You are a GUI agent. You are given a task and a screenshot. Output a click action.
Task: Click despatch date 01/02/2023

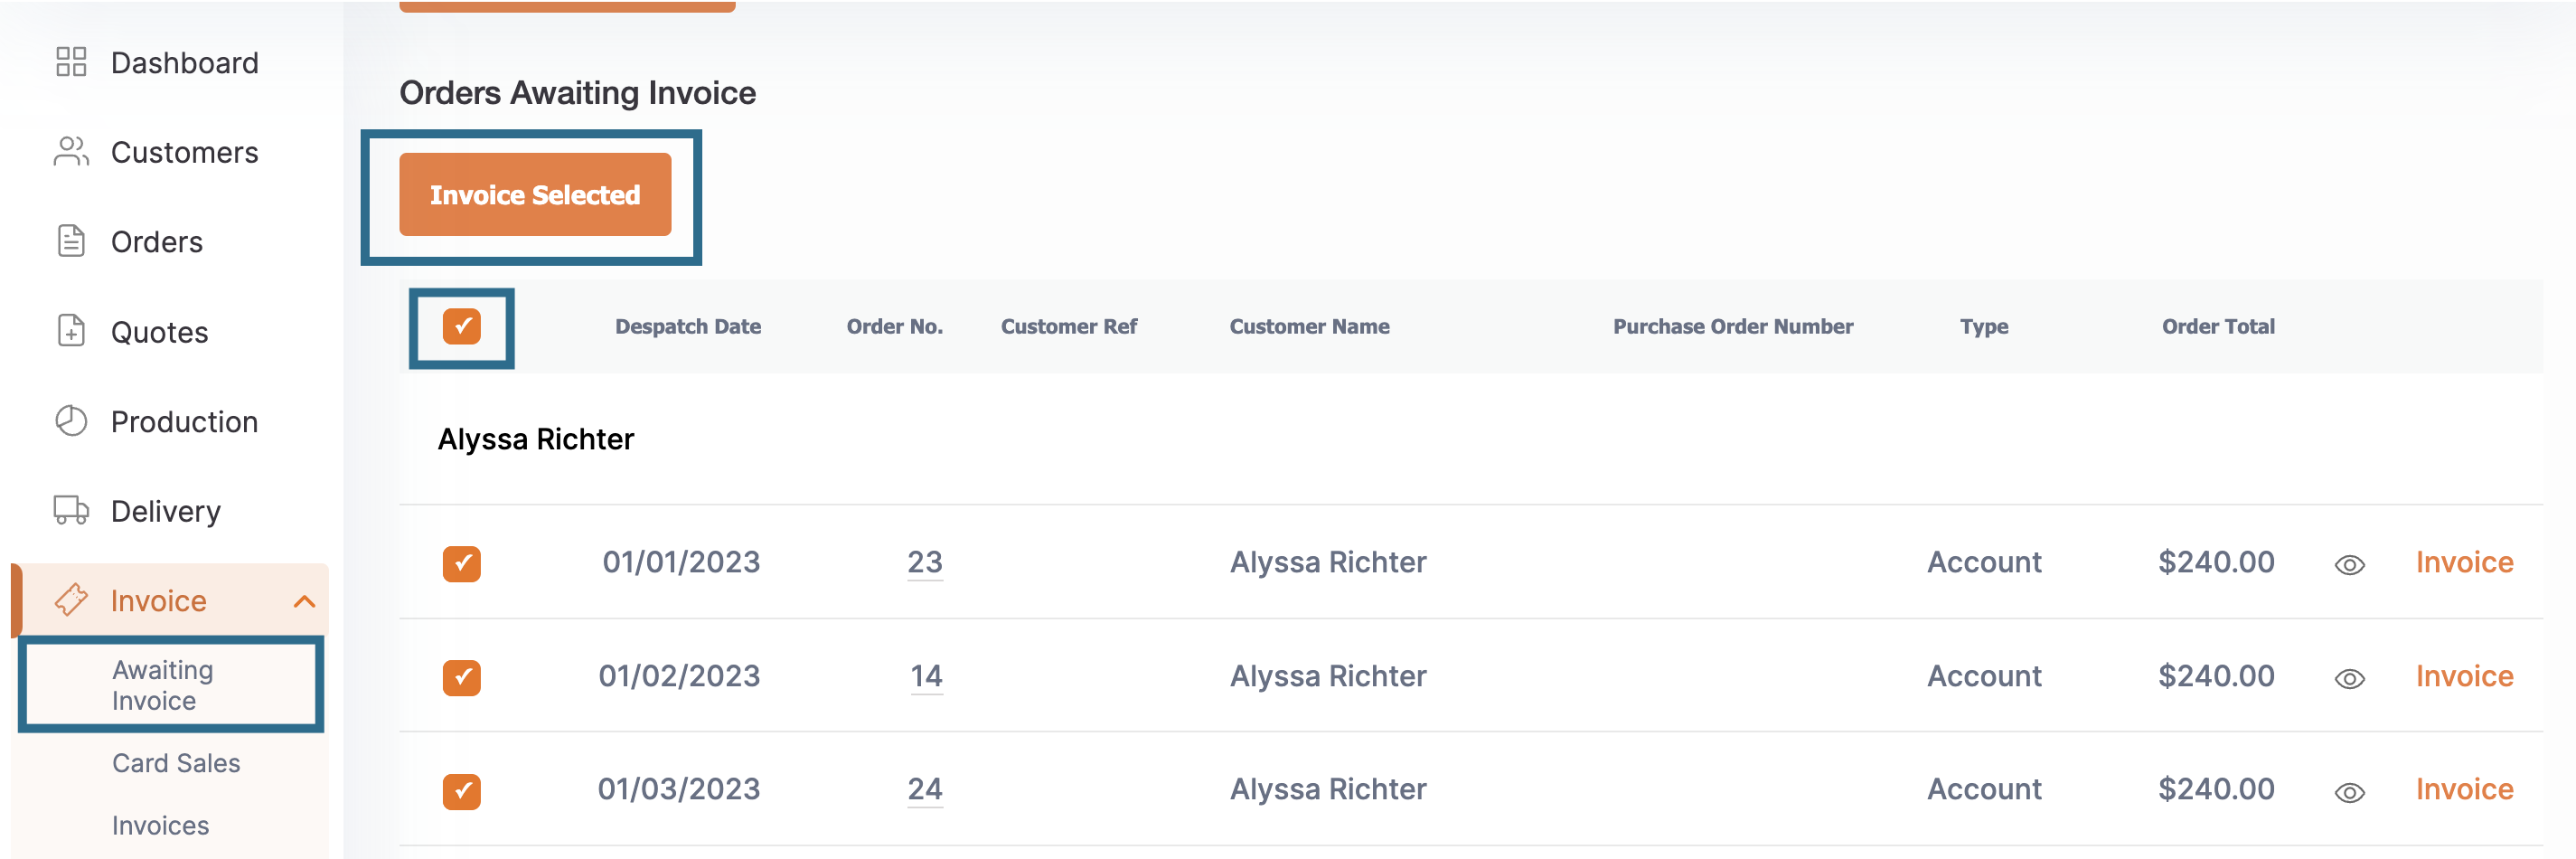[x=679, y=676]
